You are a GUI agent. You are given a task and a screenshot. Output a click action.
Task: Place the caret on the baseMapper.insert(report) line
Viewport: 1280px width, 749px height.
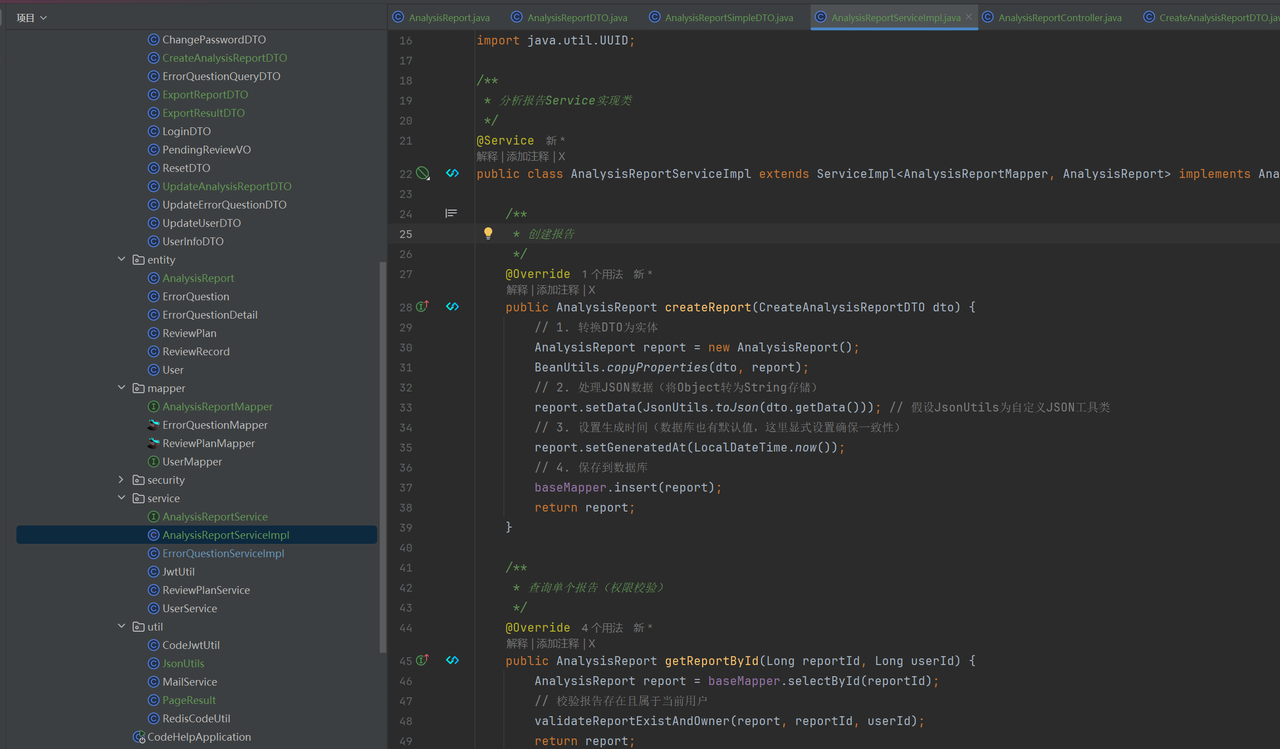click(x=628, y=487)
